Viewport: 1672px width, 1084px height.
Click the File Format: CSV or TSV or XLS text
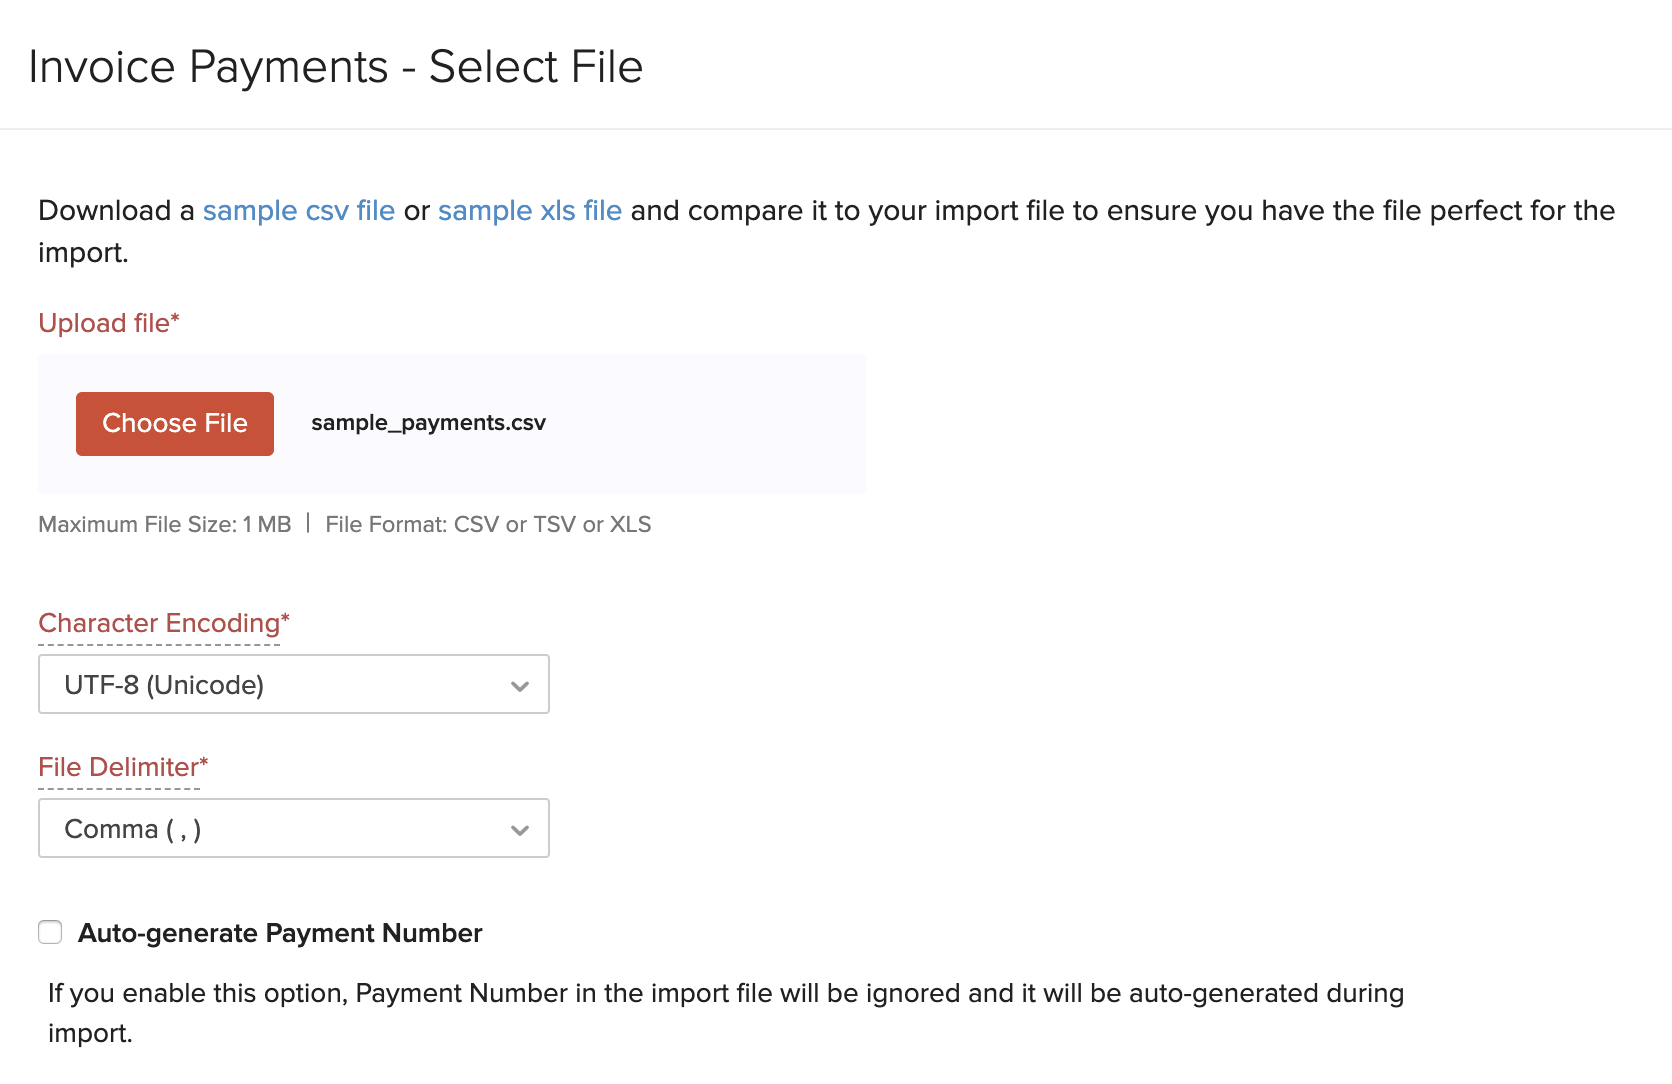point(488,525)
